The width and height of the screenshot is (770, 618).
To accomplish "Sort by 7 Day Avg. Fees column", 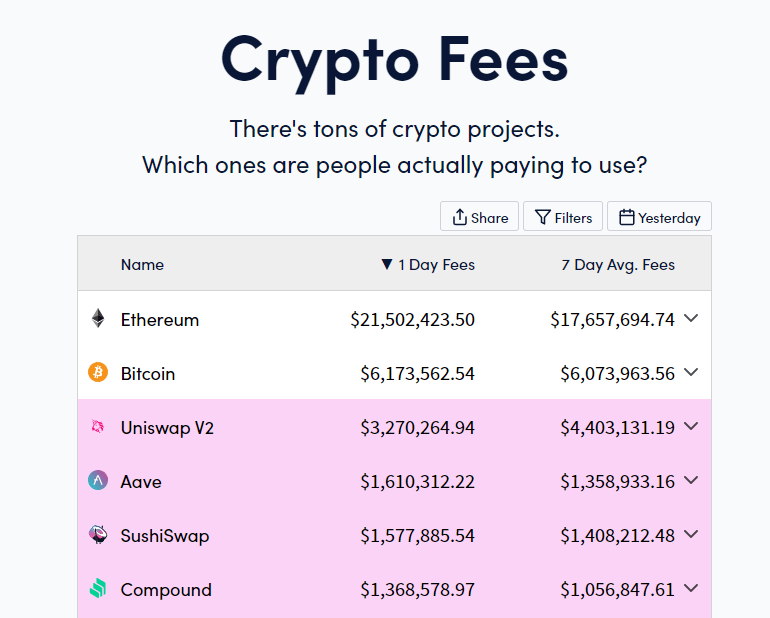I will point(618,265).
